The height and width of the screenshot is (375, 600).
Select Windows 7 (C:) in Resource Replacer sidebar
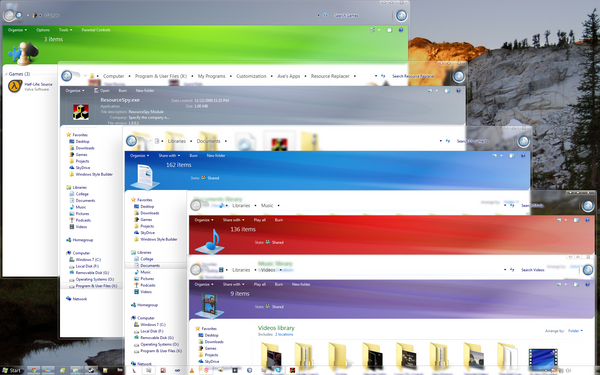pos(85,260)
